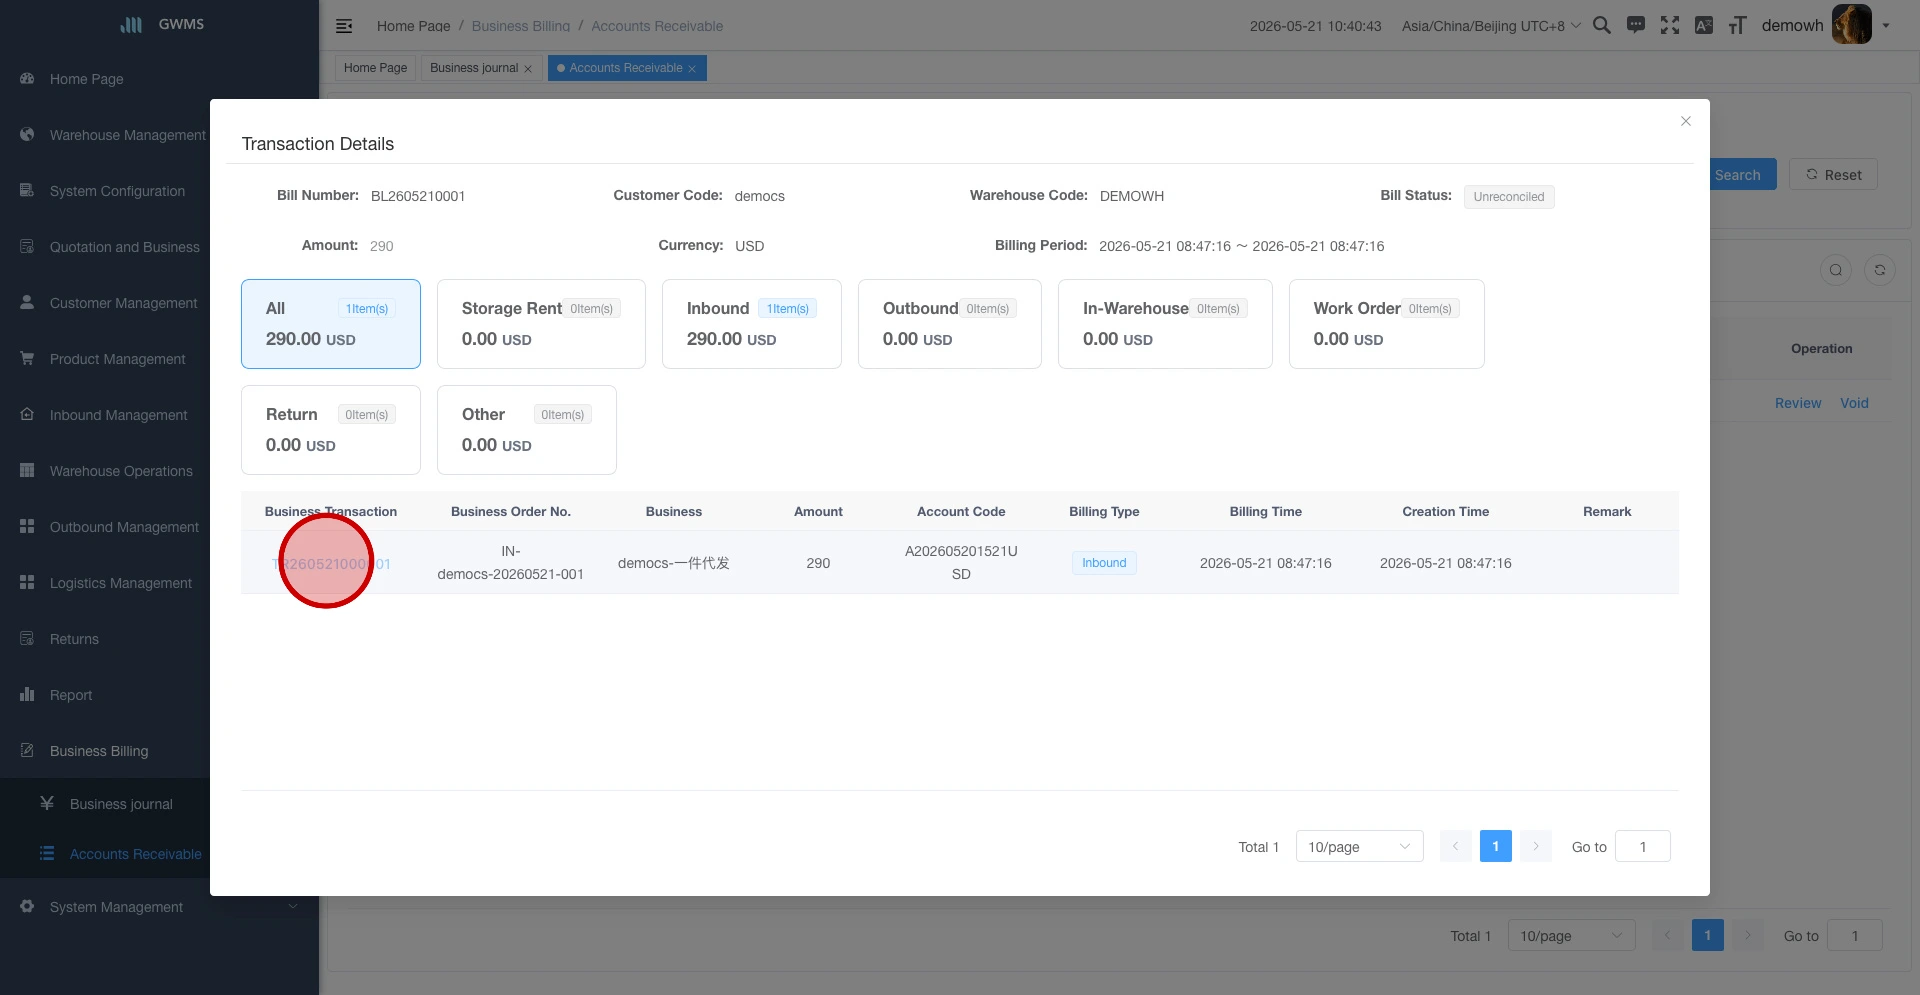Click account code A202605201521USD cell

click(961, 563)
